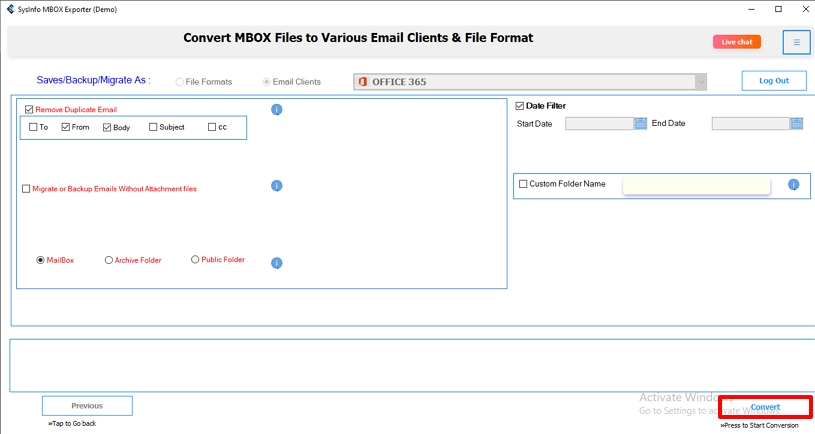This screenshot has height=434, width=815.
Task: Uncheck Remove Duplicate Email checkbox
Action: click(x=29, y=109)
